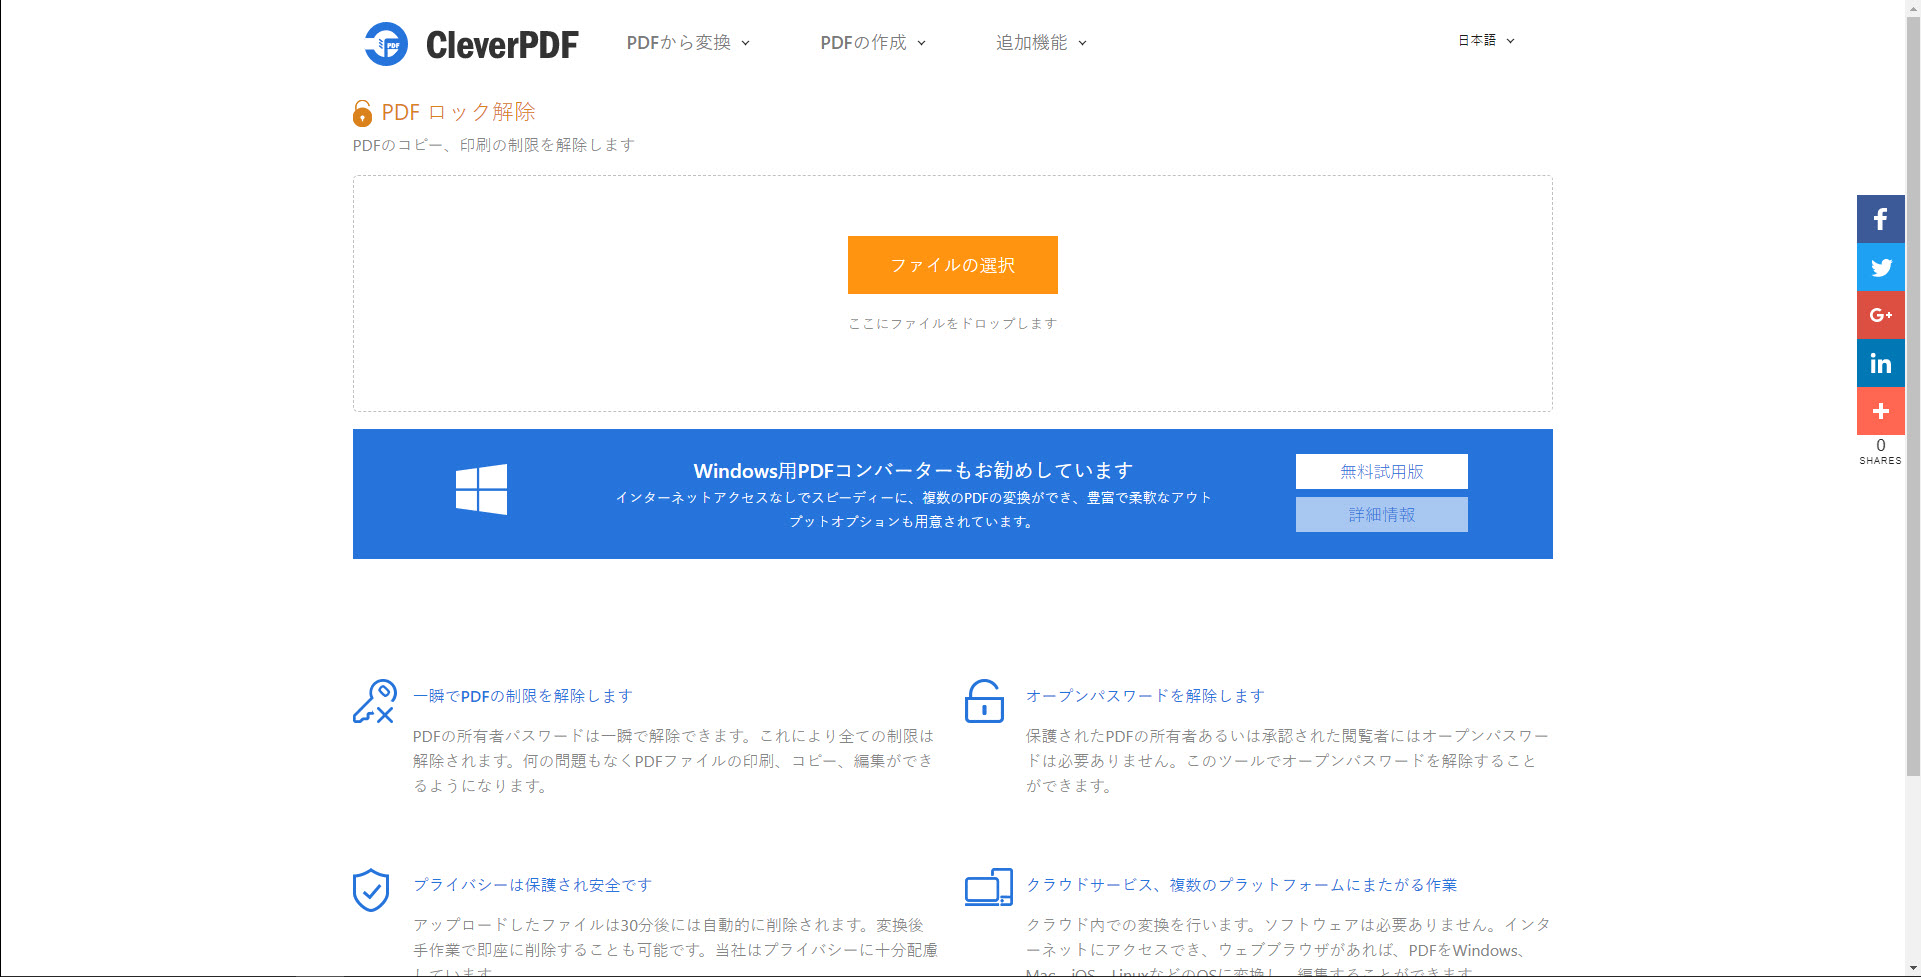Click the shield checkmark privacy icon

click(371, 889)
